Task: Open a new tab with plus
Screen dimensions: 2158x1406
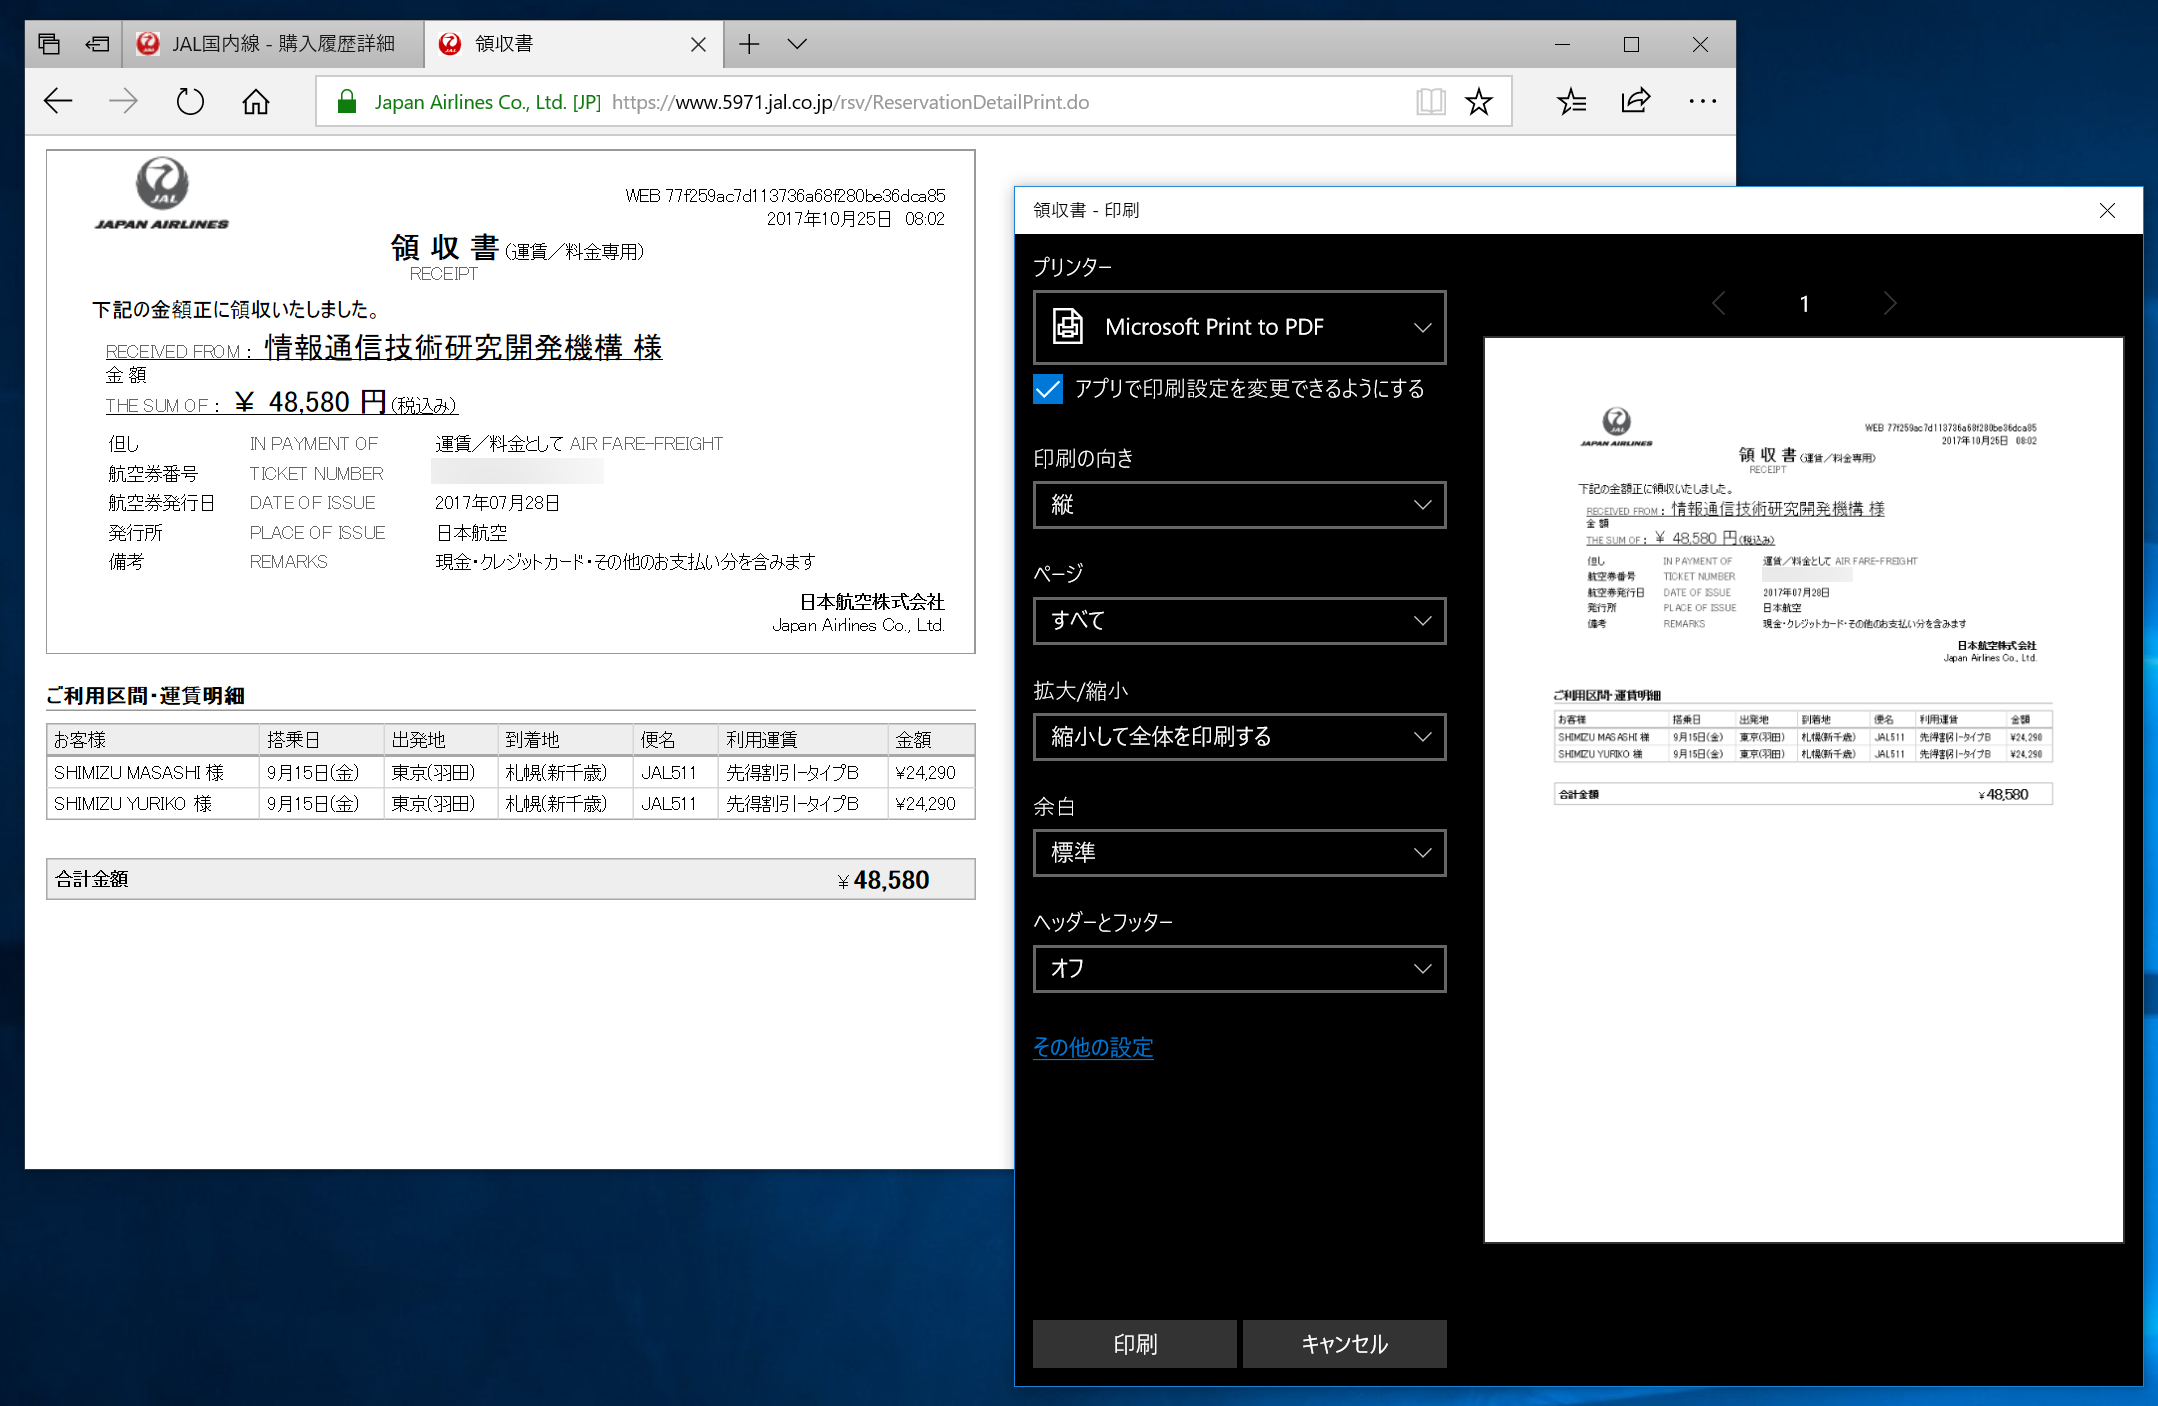Action: point(749,44)
